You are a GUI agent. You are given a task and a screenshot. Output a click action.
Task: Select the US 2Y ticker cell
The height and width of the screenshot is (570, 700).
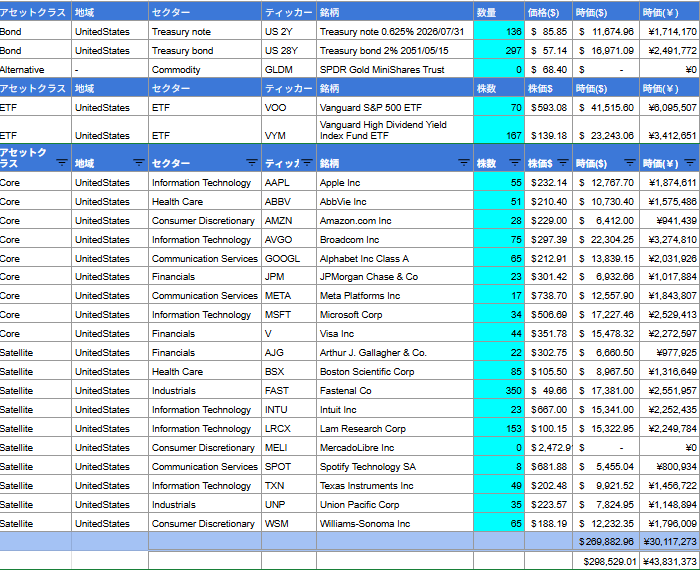click(x=289, y=31)
